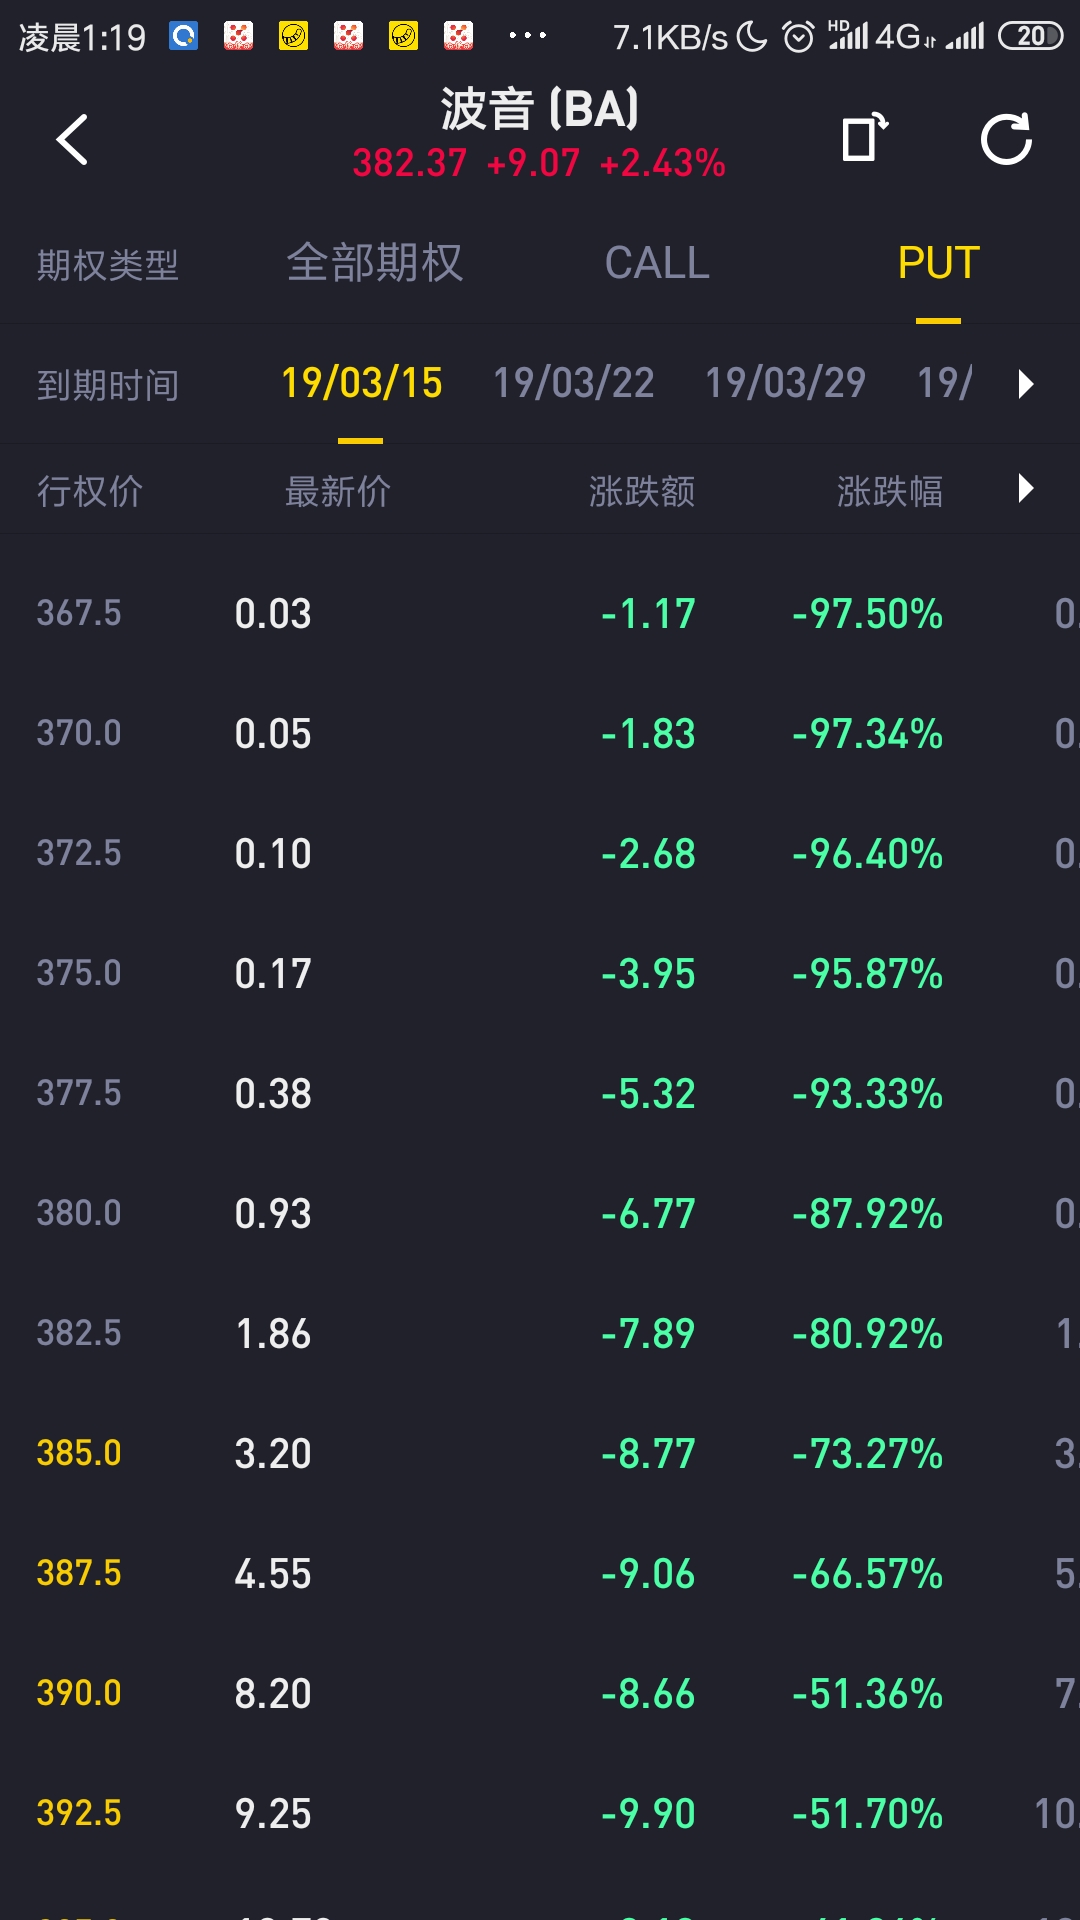This screenshot has height=1920, width=1080.
Task: Sort by 行权价 column header
Action: (x=90, y=491)
